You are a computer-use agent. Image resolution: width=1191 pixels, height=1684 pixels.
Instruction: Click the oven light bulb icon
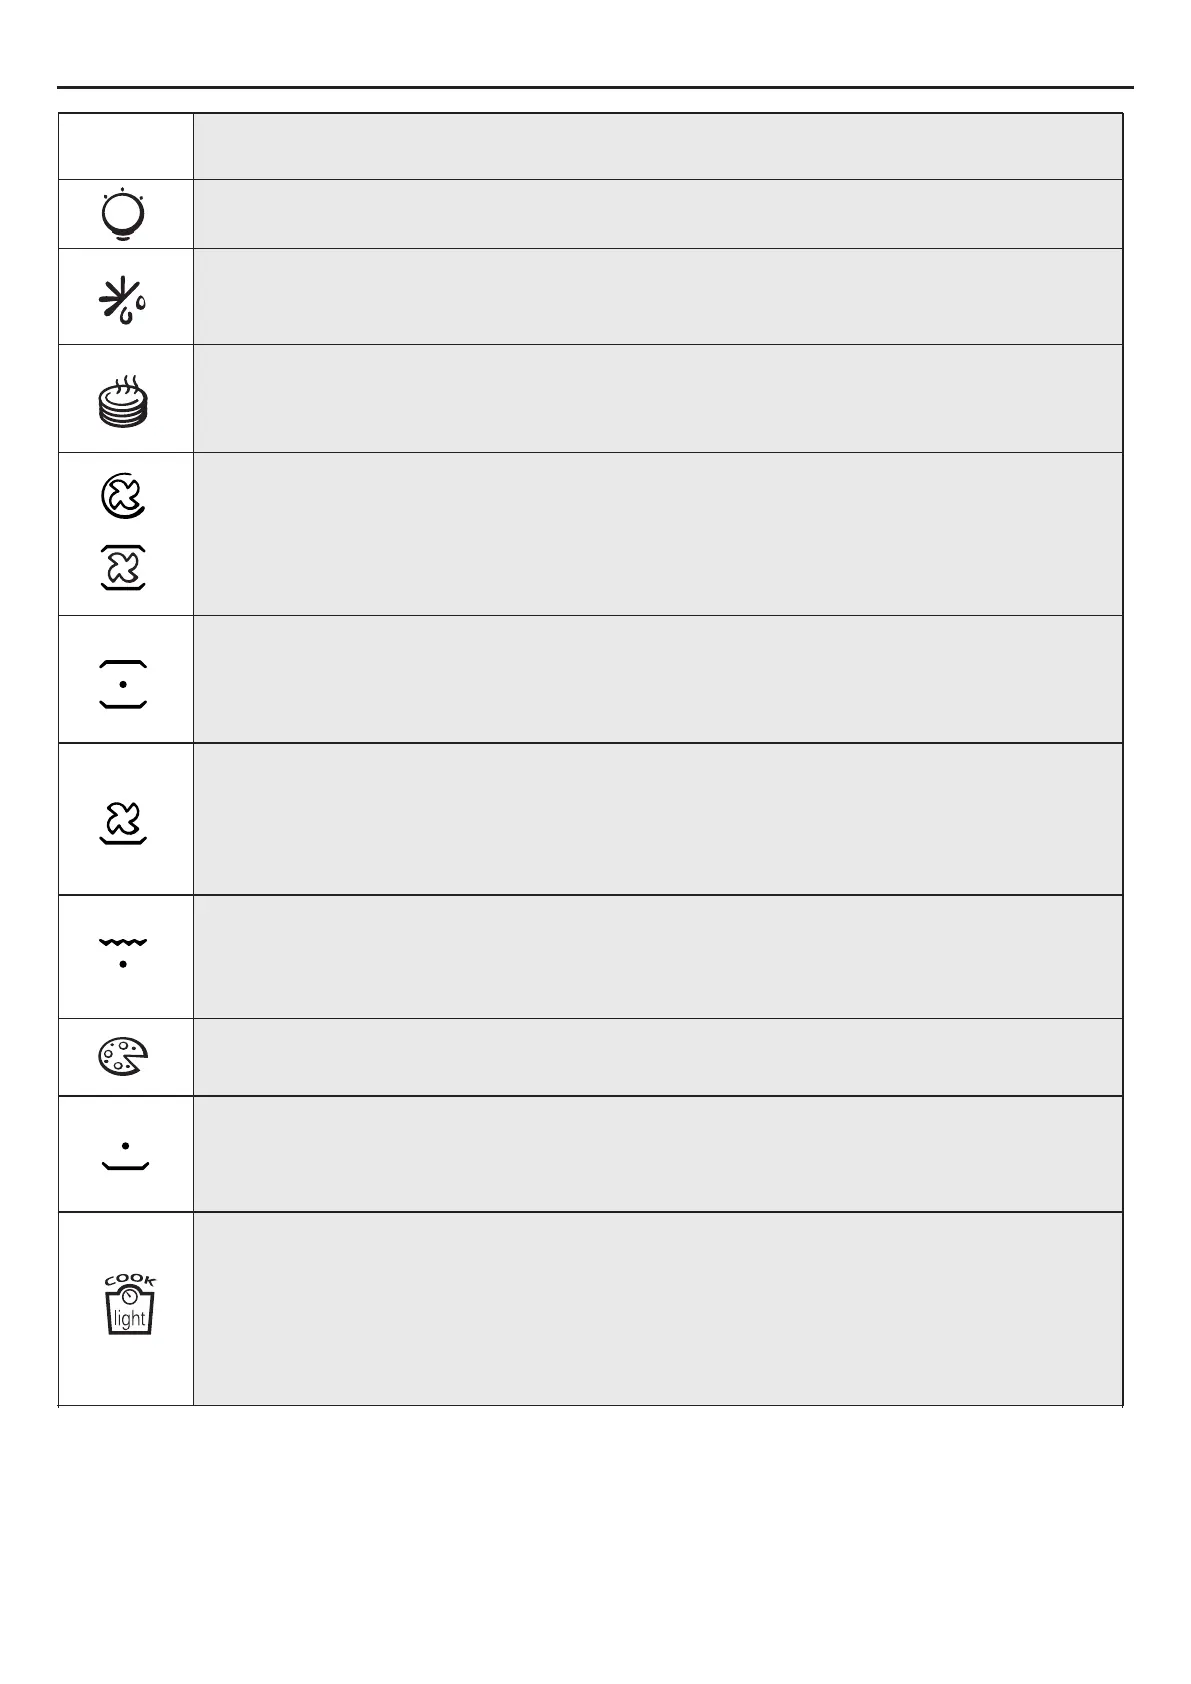click(x=125, y=214)
